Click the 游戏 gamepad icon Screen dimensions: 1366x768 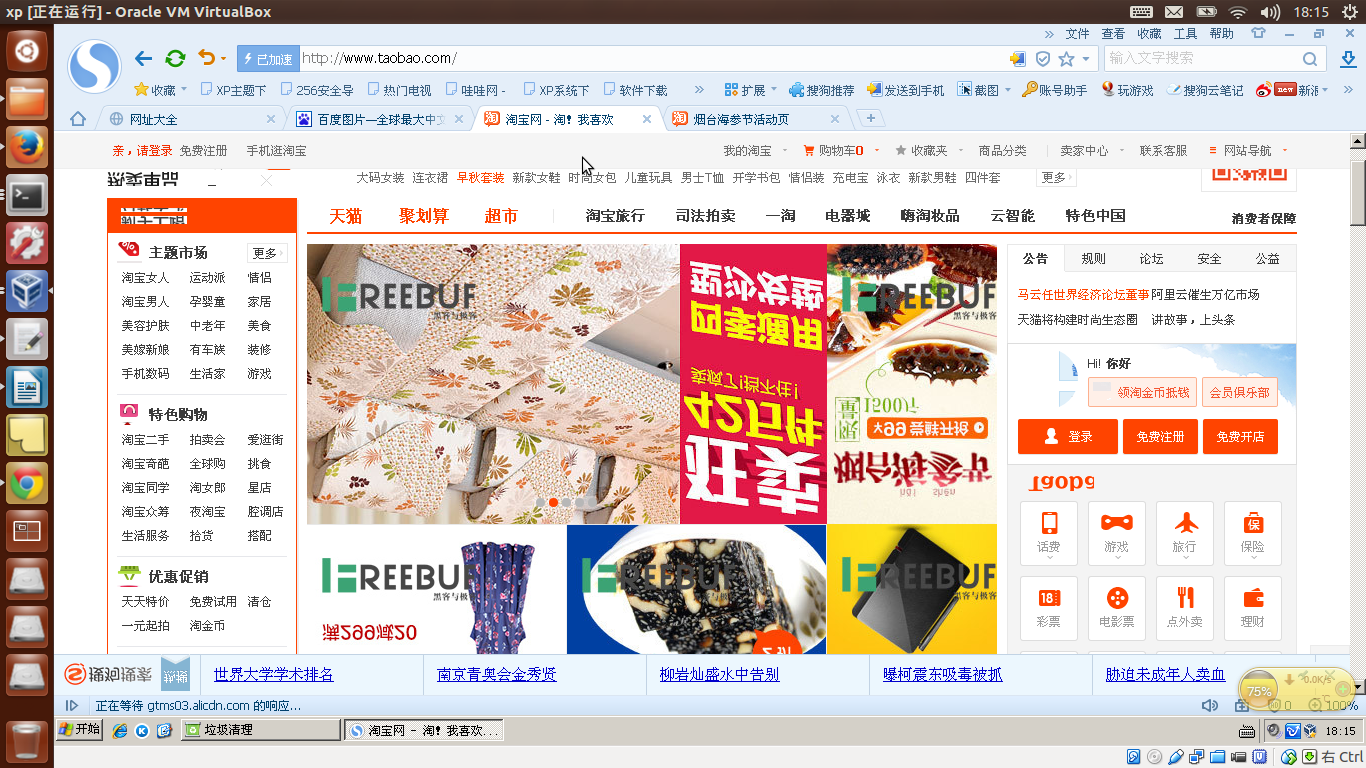pos(1117,533)
